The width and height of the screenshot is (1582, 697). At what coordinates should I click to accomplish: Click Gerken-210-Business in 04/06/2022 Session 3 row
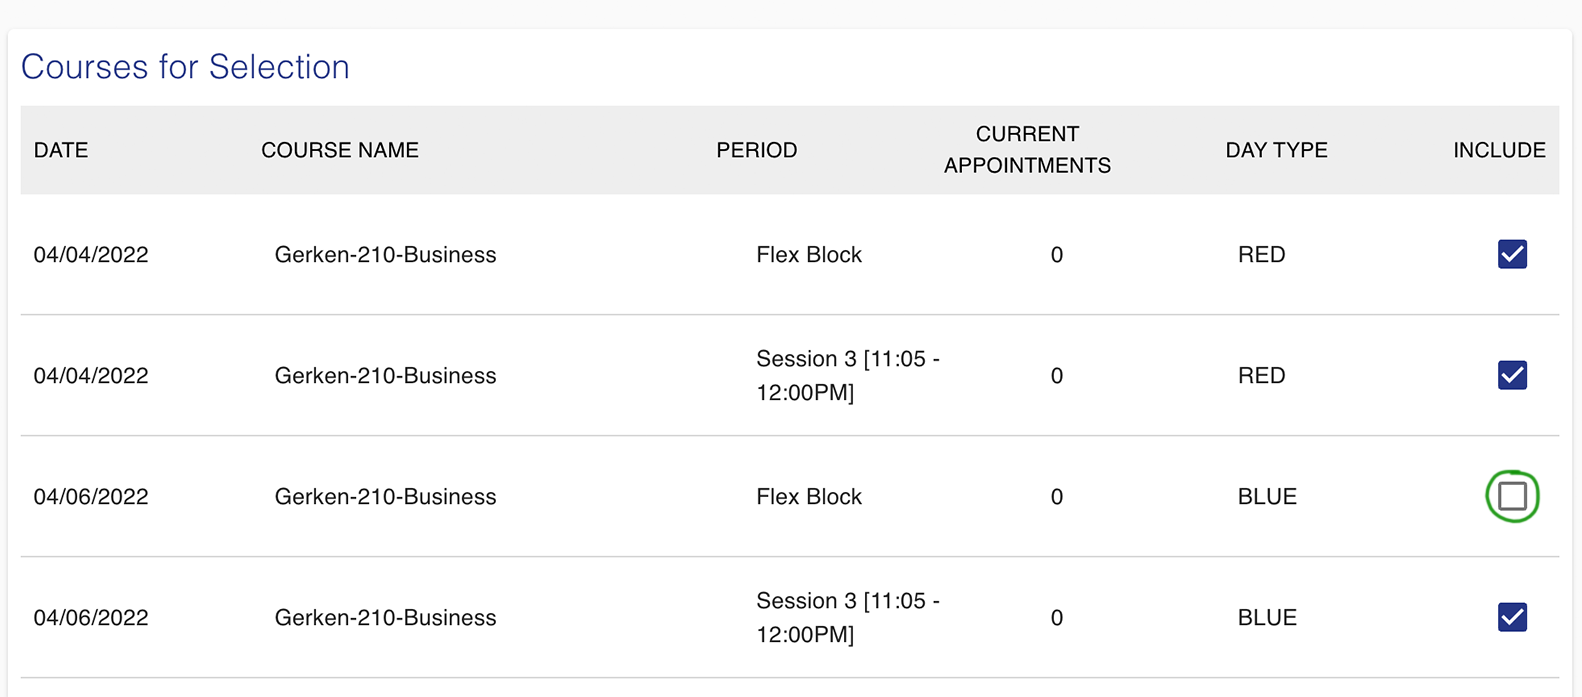point(385,618)
